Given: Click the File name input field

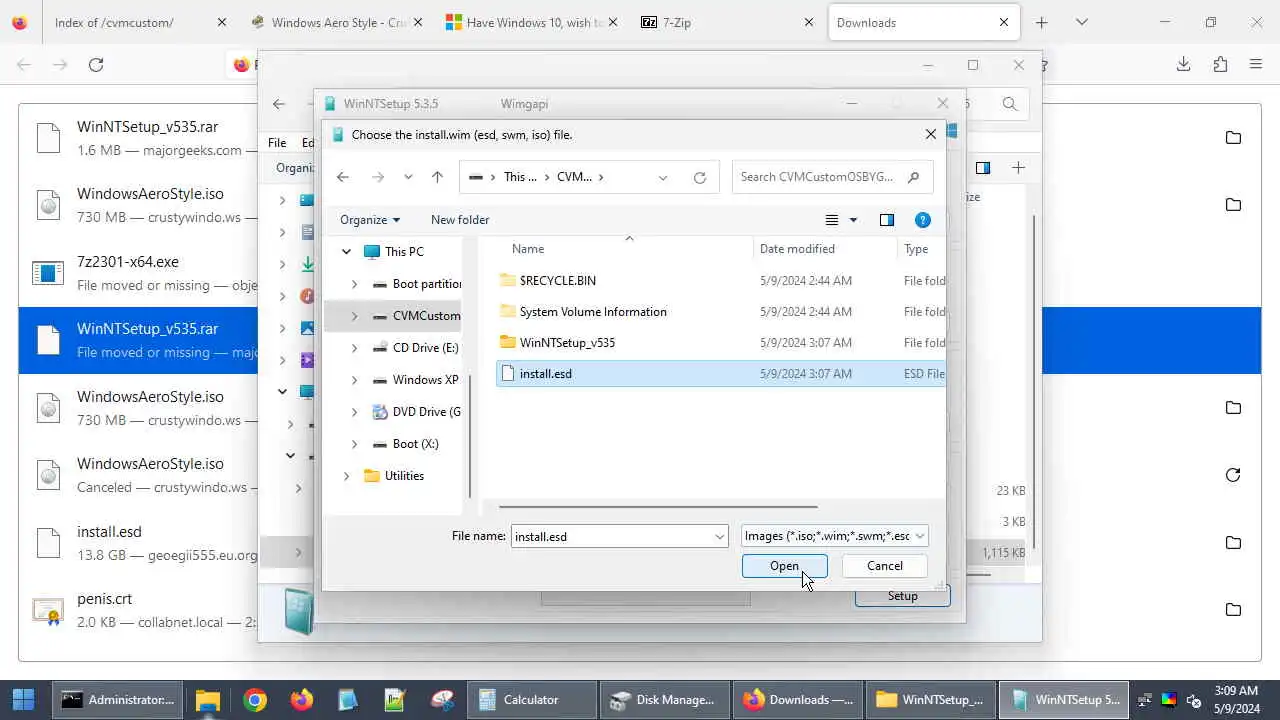Looking at the screenshot, I should [x=610, y=536].
